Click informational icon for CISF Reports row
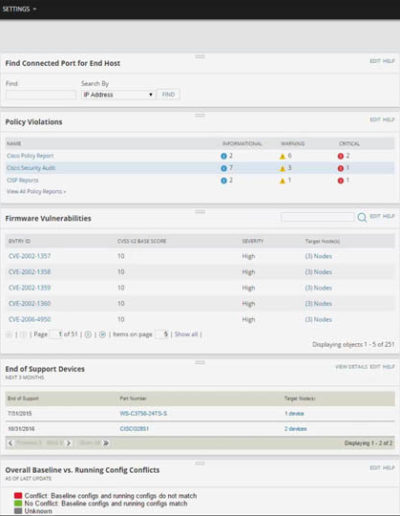400x516 pixels. pos(224,180)
